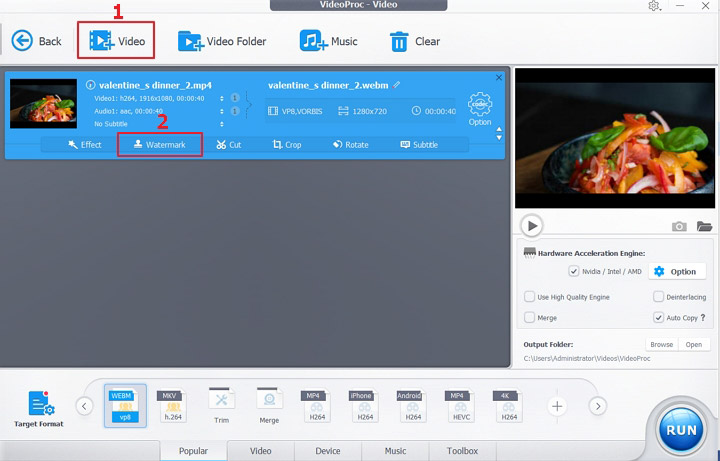Open the Rotate tool
The image size is (720, 461).
[x=351, y=145]
